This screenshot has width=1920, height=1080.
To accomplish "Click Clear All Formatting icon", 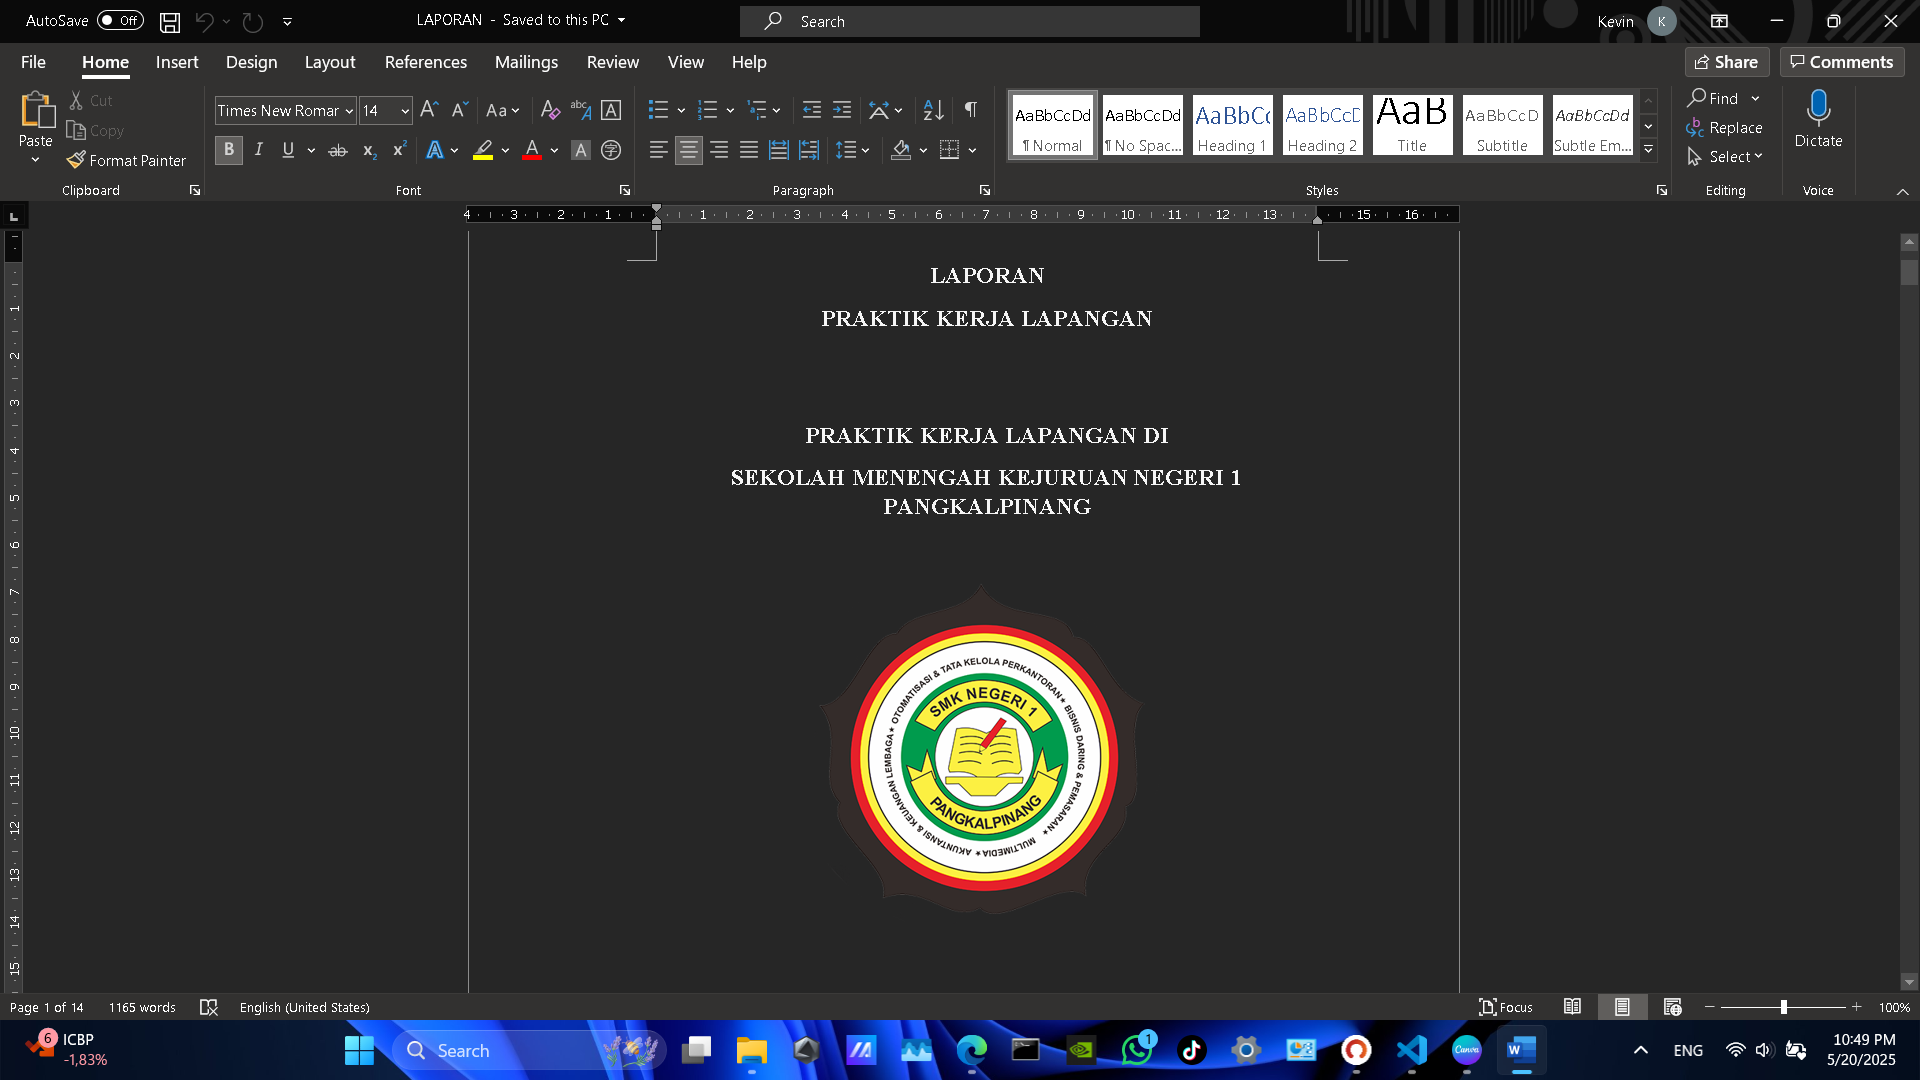I will pyautogui.click(x=550, y=110).
